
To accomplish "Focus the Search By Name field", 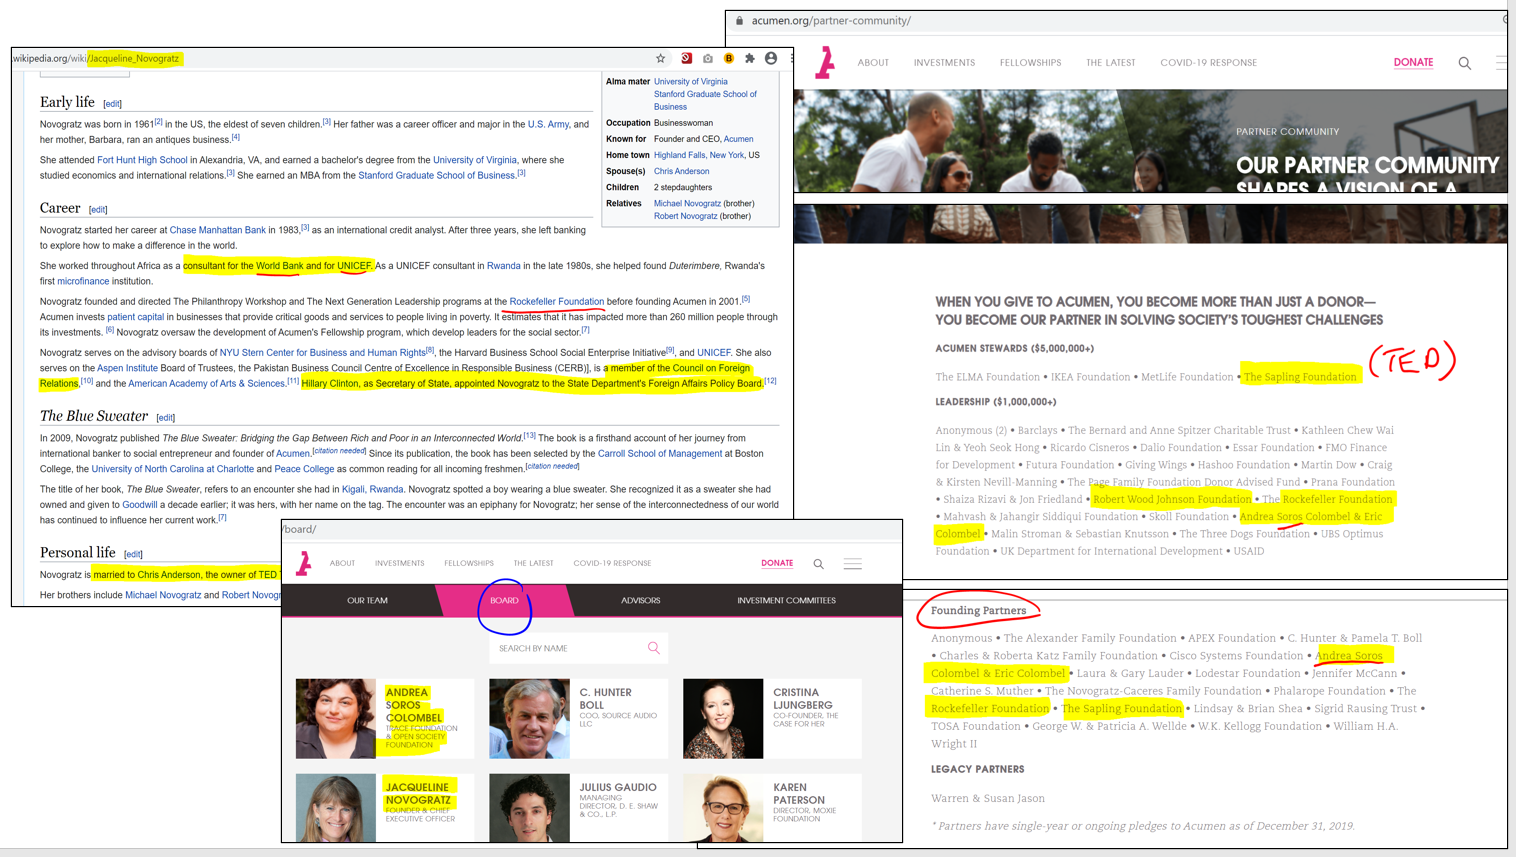I will point(578,648).
